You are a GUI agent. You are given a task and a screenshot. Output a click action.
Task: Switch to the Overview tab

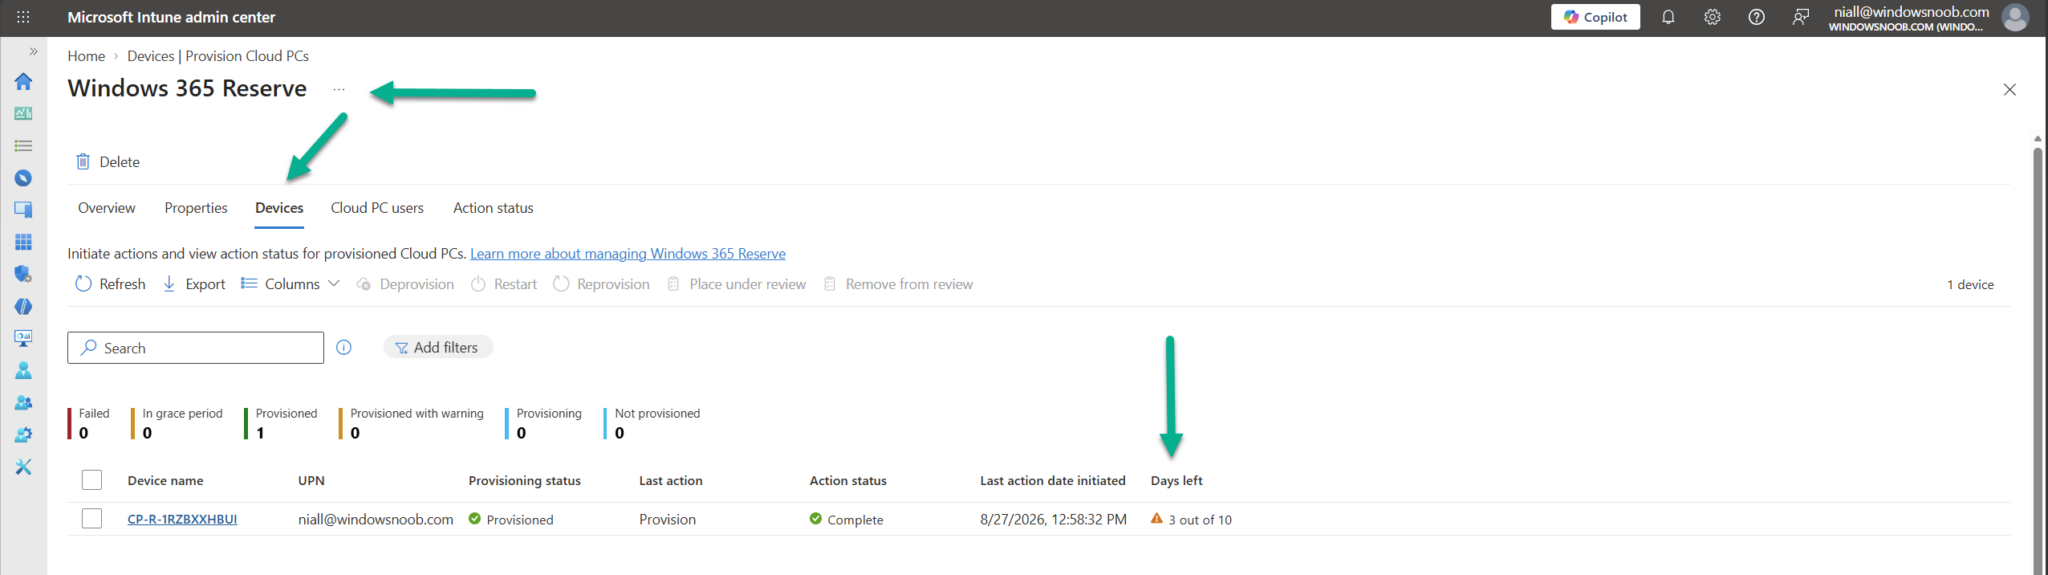pos(106,208)
